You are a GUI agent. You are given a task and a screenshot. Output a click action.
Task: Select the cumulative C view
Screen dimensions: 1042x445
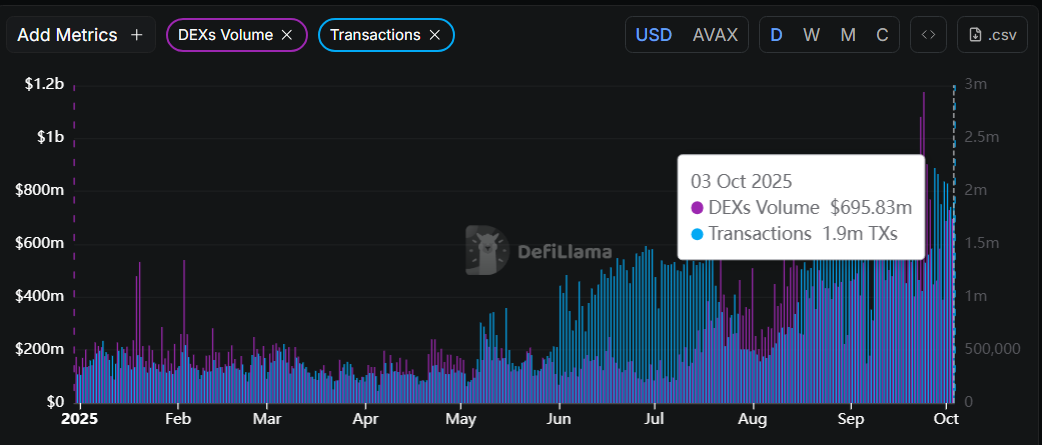[x=882, y=35]
